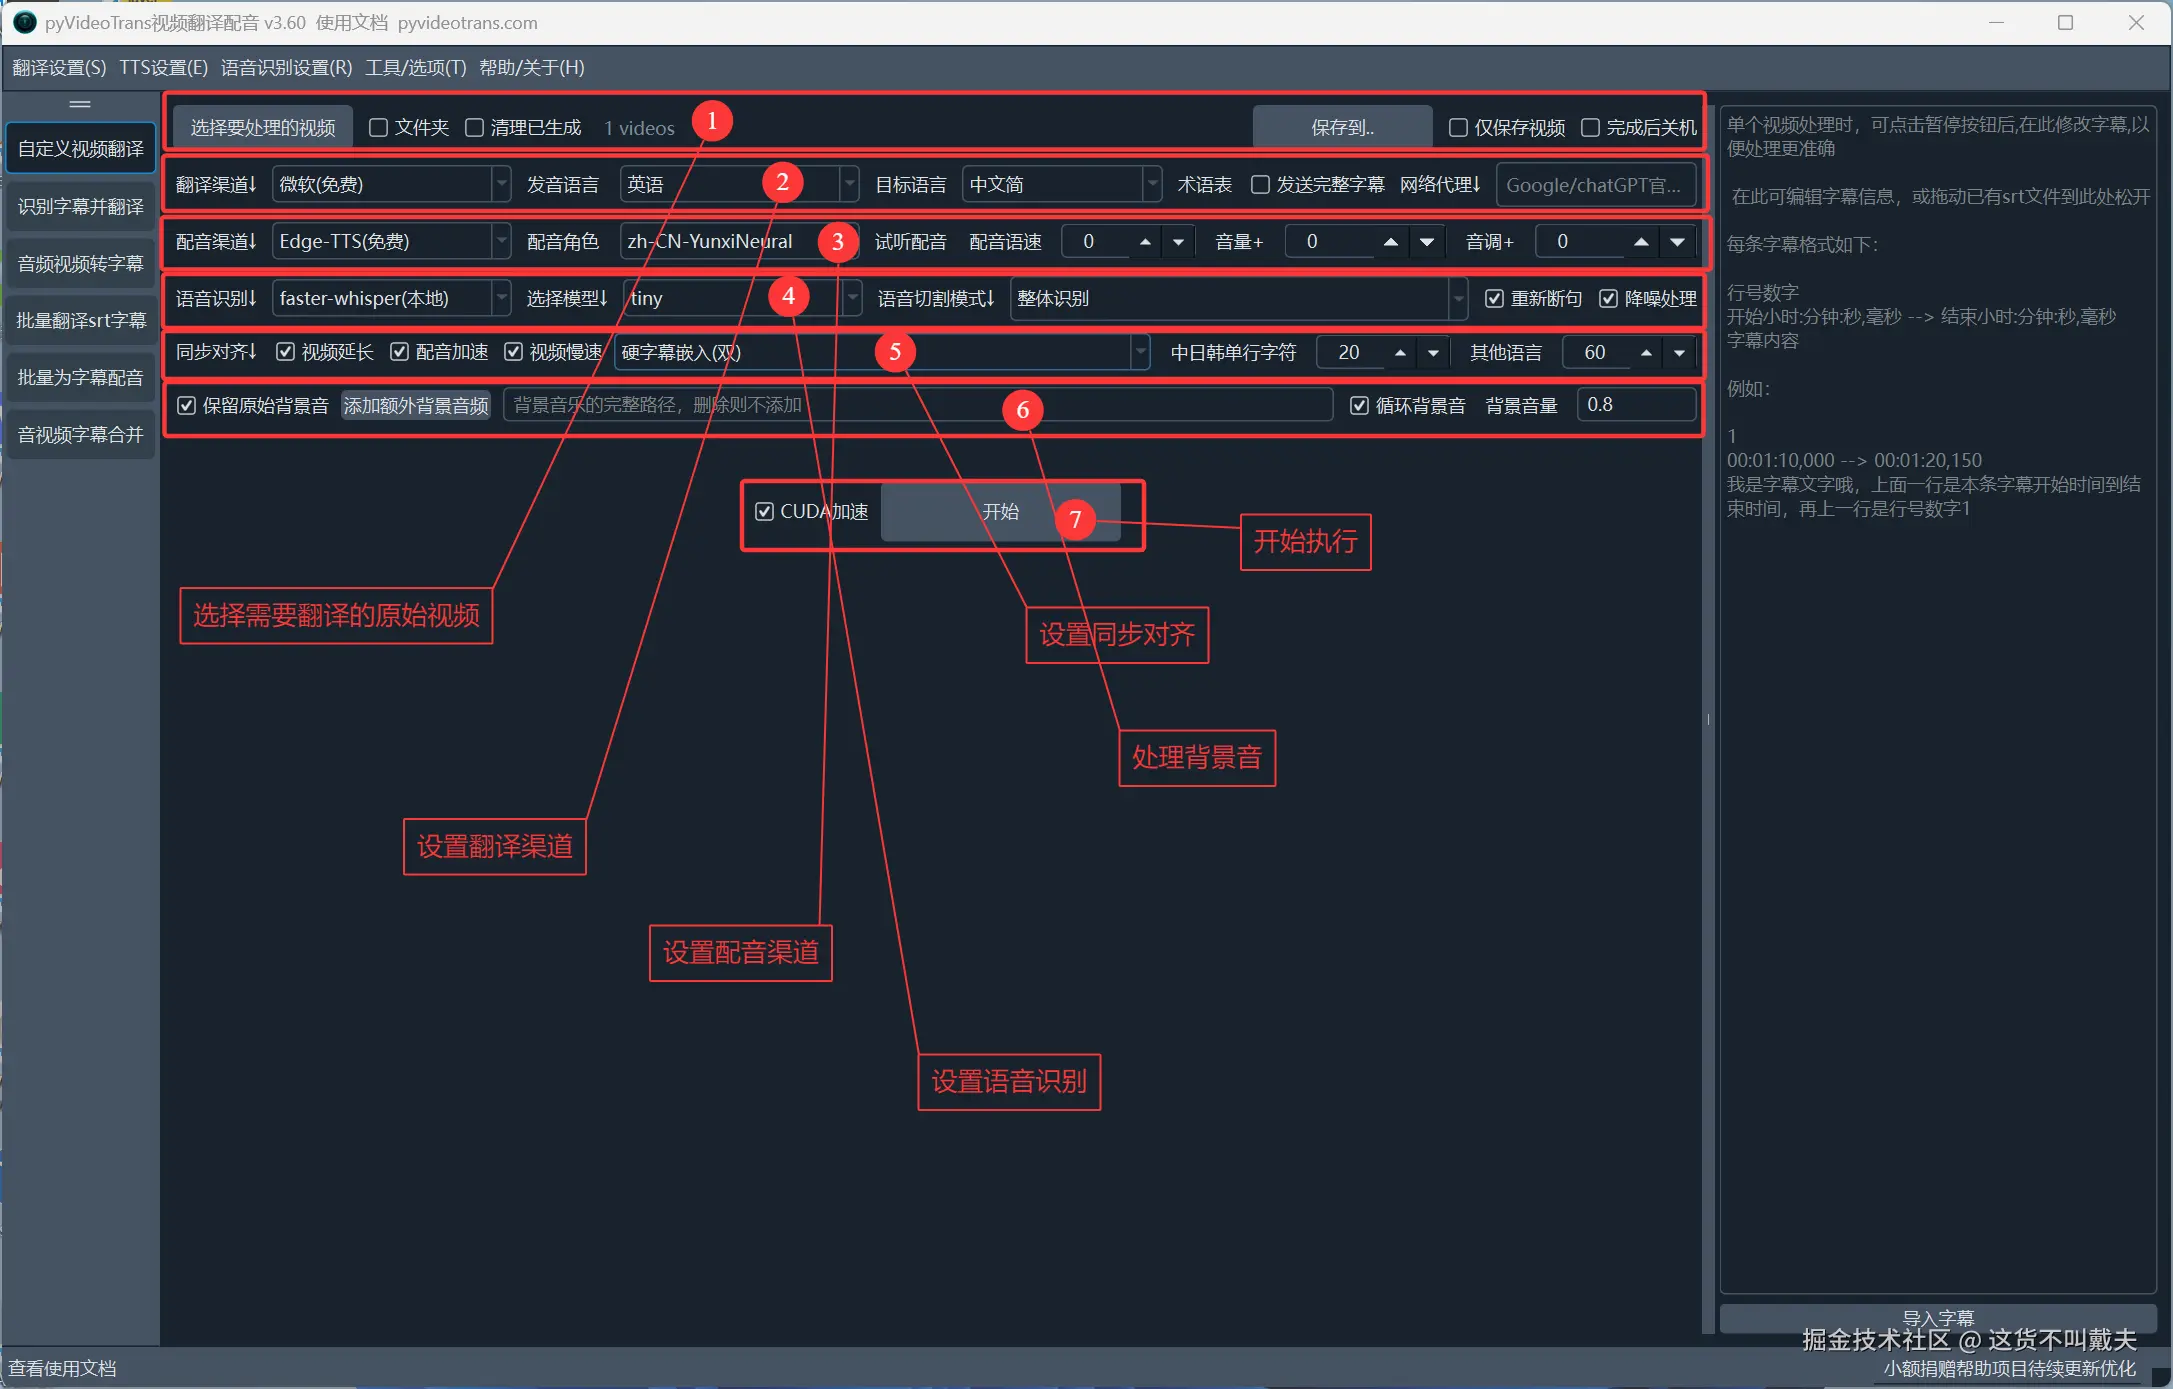Uncheck 降噪处理 option
Image resolution: width=2173 pixels, height=1389 pixels.
1608,299
